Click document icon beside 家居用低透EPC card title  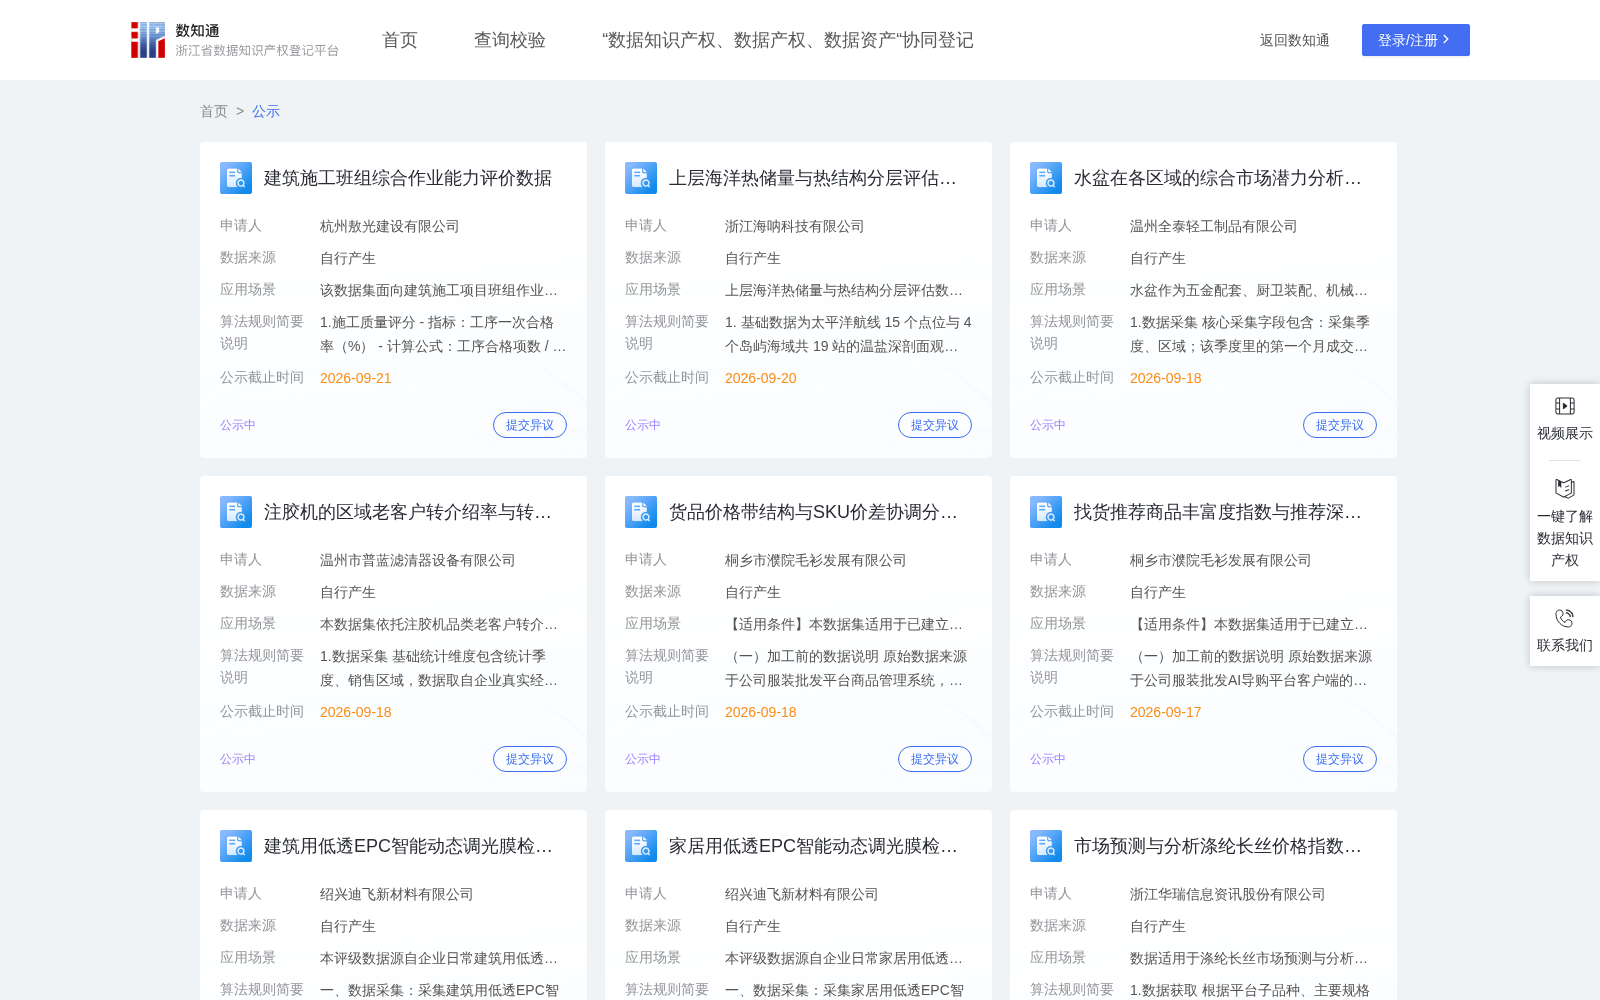pos(641,846)
